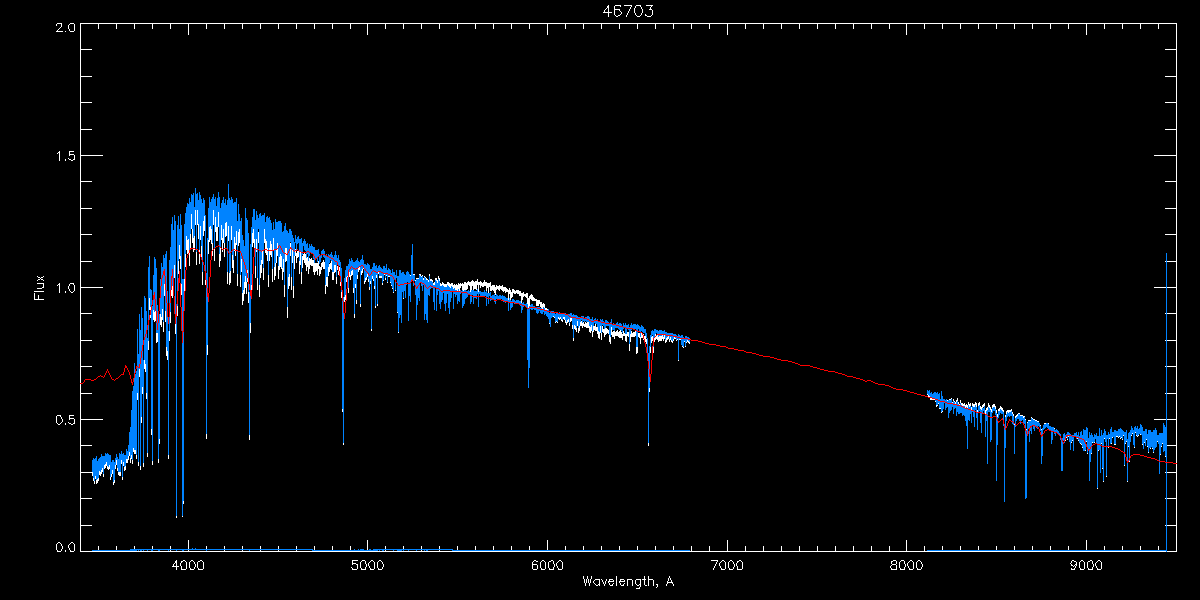Screen dimensions: 1200x600
Task: Click the 2.0 flux tick label
Action: point(65,28)
